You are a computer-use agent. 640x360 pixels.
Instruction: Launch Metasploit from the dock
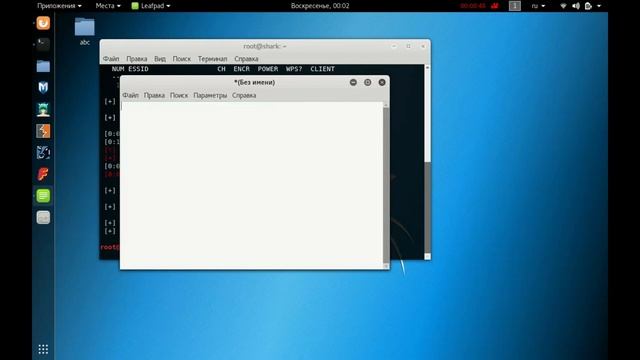43,87
